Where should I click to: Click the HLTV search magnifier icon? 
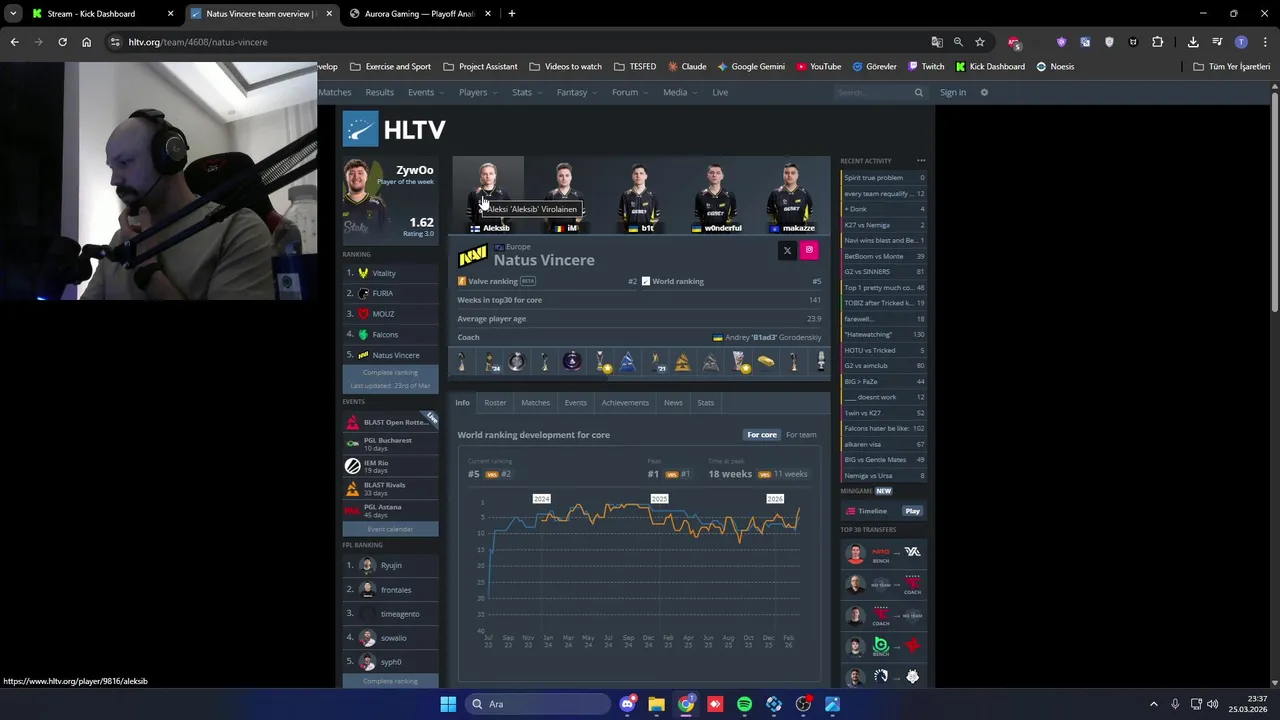pos(918,92)
